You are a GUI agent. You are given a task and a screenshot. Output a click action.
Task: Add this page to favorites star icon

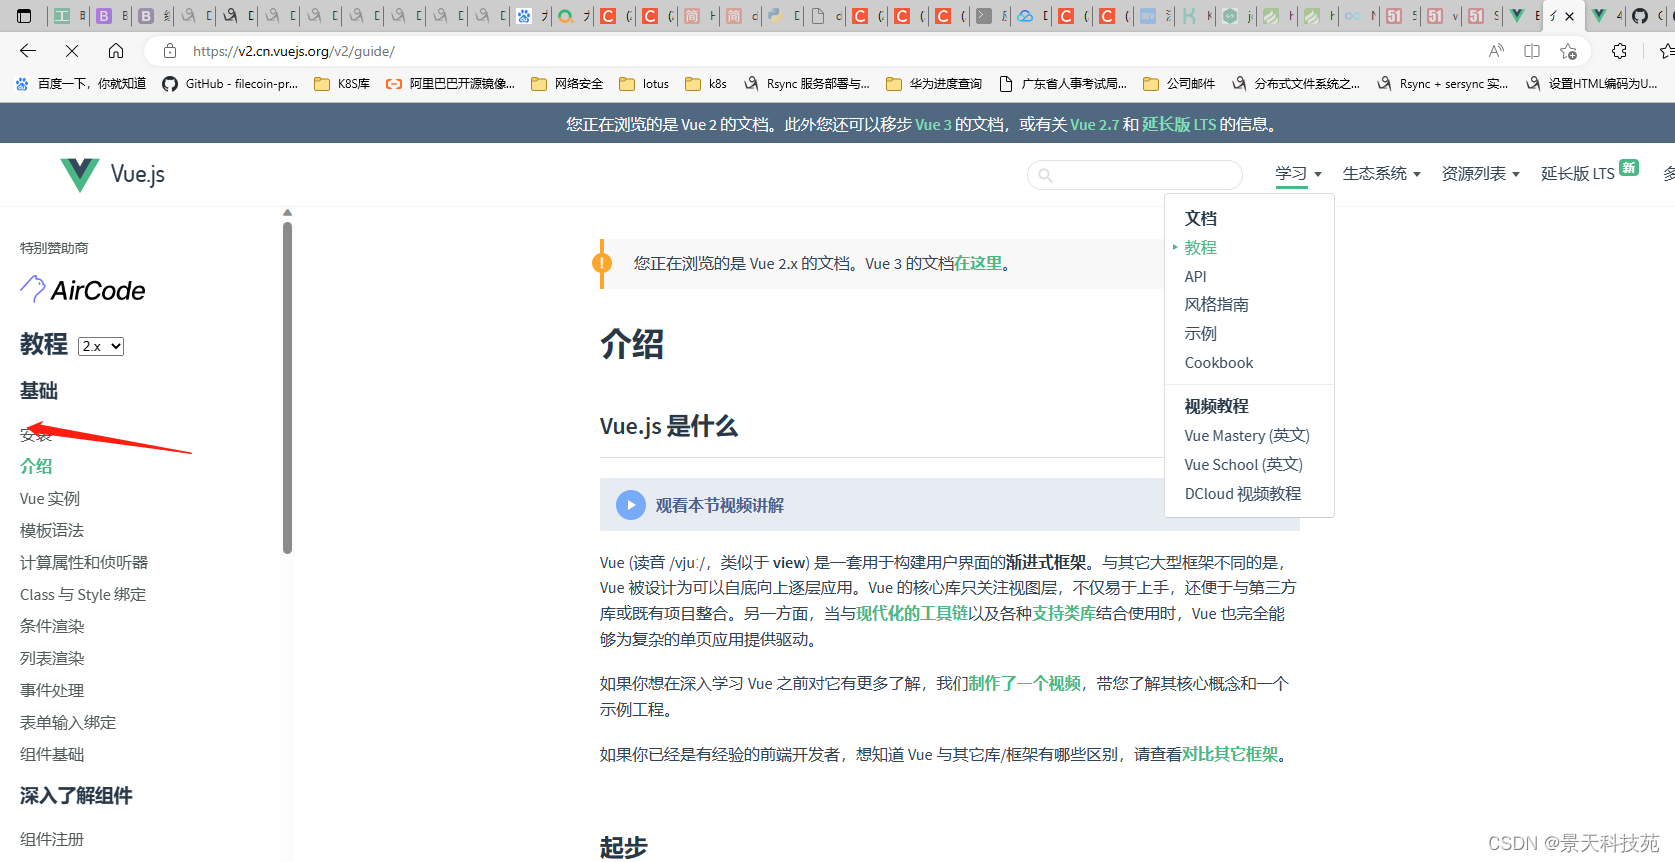click(x=1568, y=51)
